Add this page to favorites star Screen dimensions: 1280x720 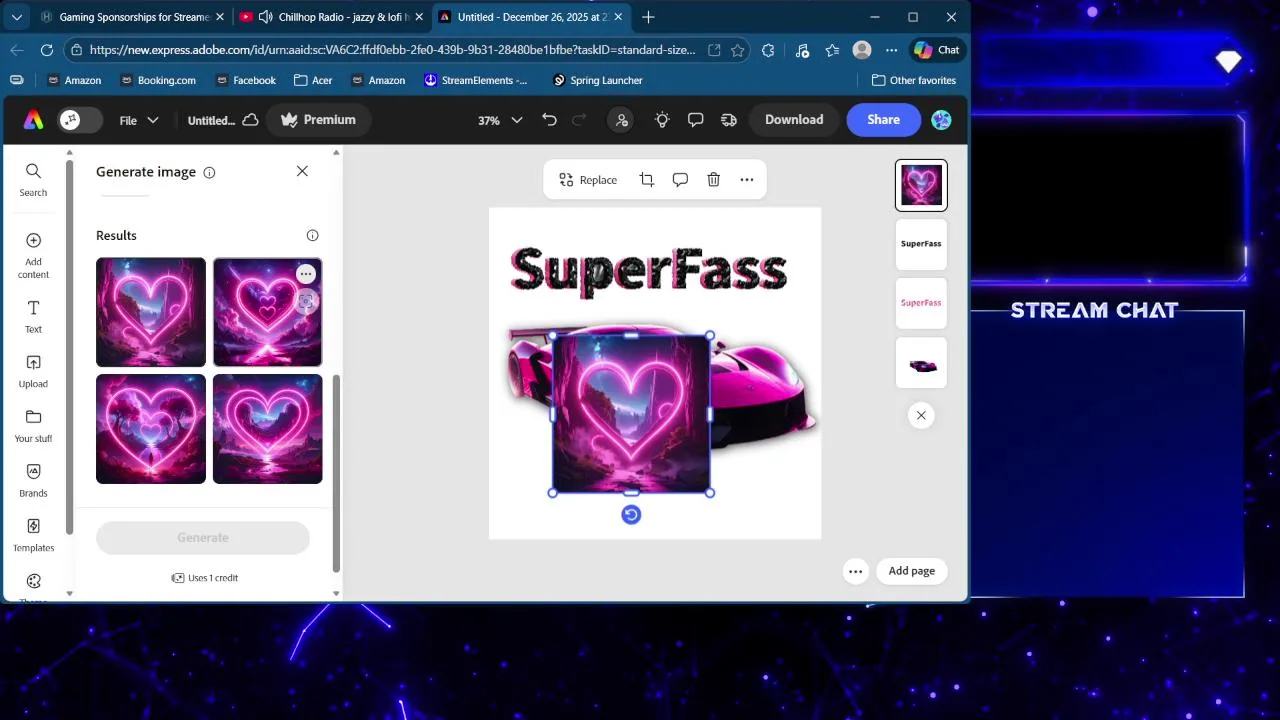point(737,50)
